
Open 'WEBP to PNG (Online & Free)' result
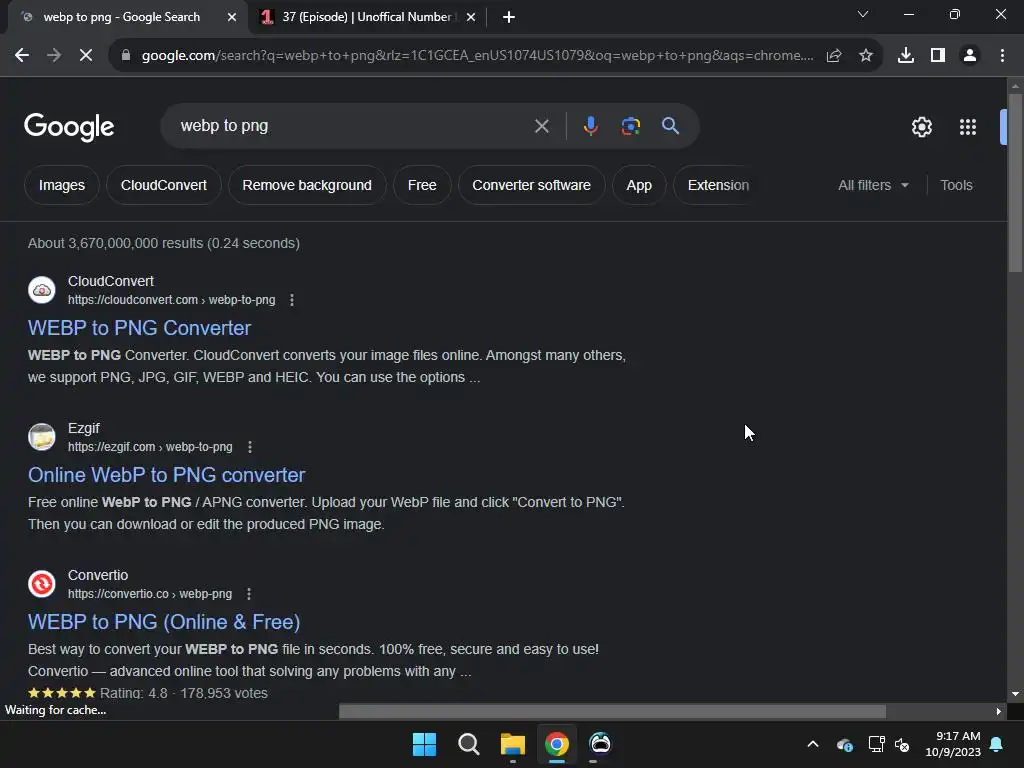click(164, 622)
